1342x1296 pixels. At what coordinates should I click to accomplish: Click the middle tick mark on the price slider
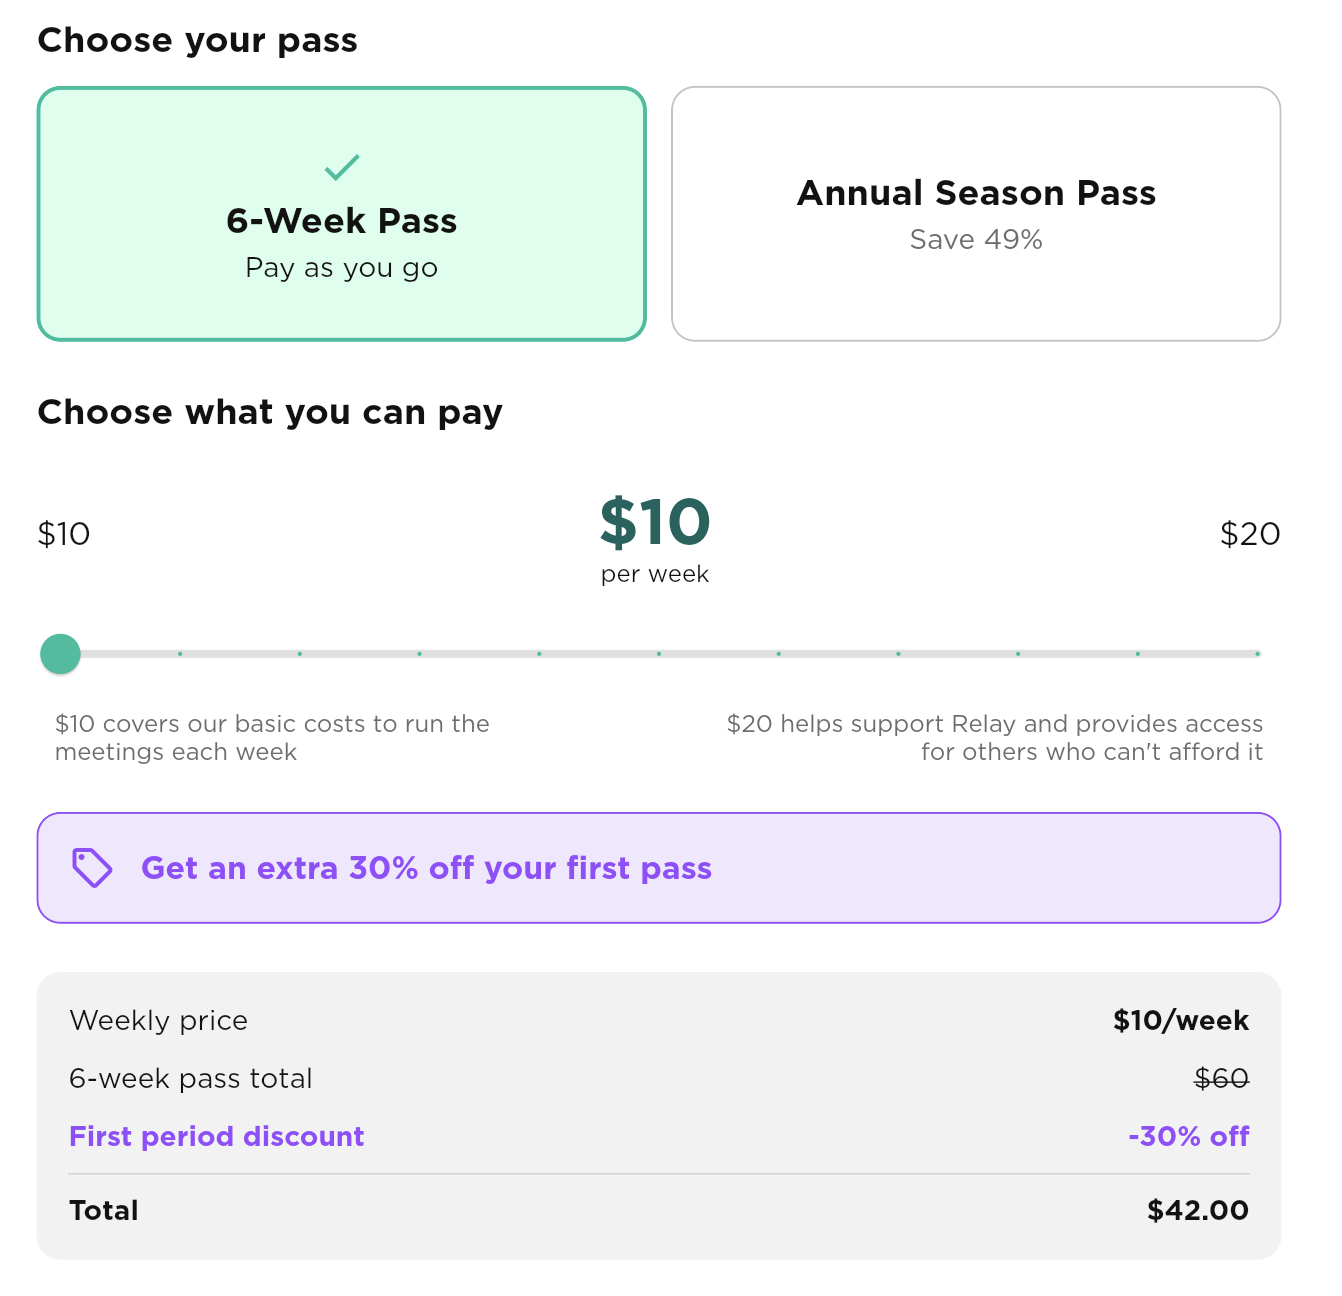(x=659, y=653)
